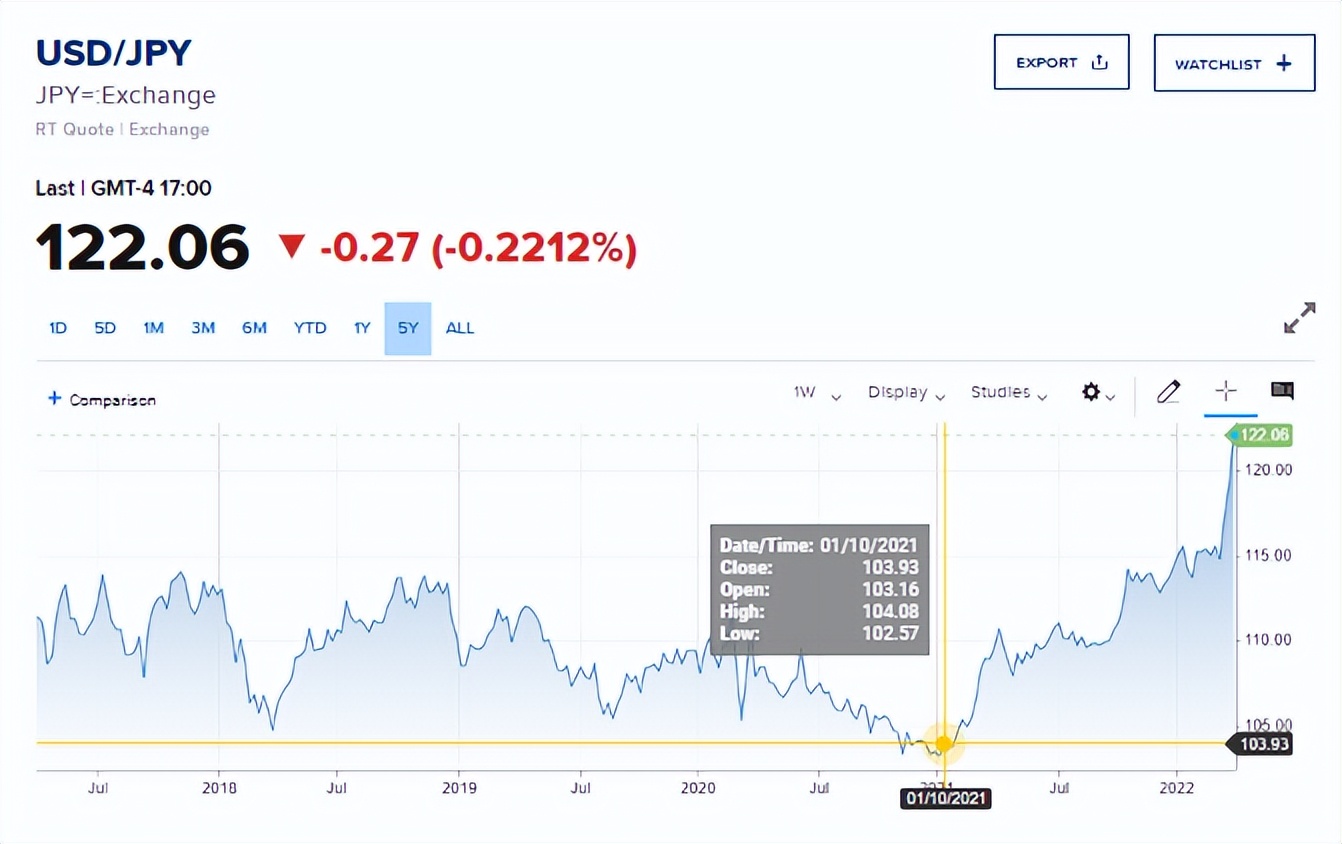Expand the Display dropdown
The height and width of the screenshot is (844, 1342).
pos(906,393)
